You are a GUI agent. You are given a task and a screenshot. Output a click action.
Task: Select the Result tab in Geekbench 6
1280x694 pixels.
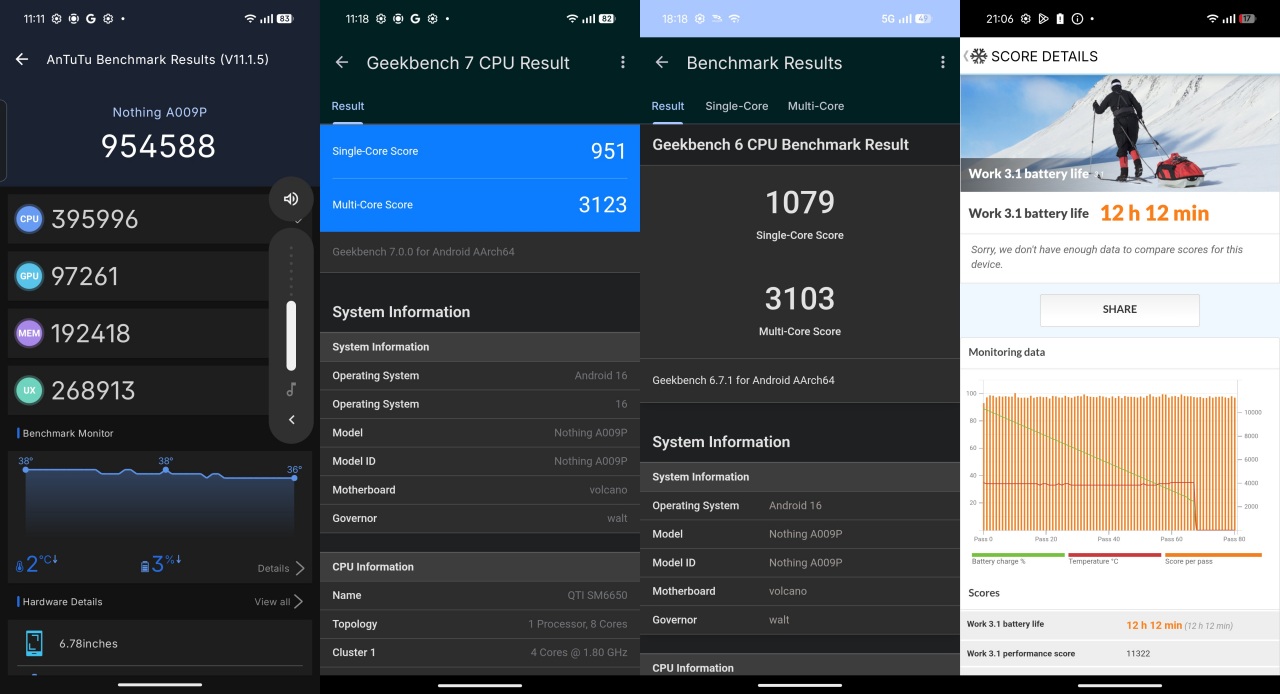(x=668, y=106)
